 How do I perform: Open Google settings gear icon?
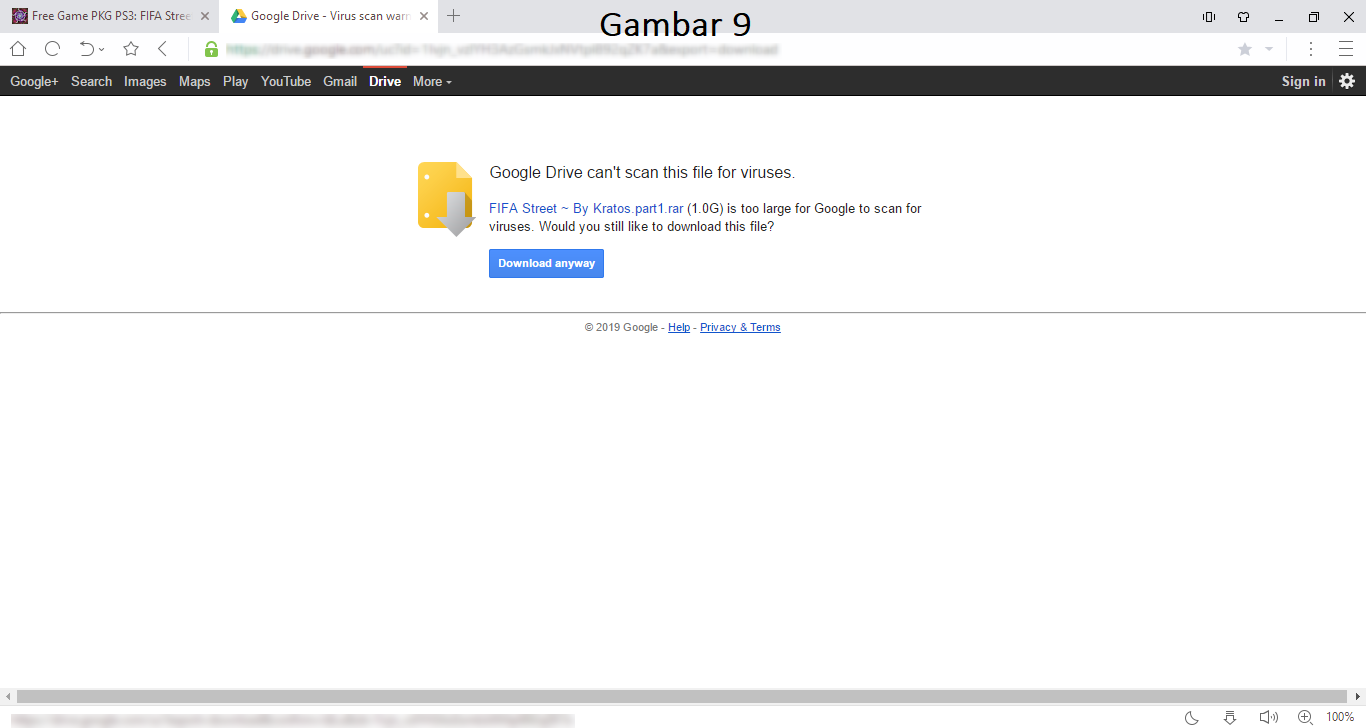pyautogui.click(x=1347, y=81)
